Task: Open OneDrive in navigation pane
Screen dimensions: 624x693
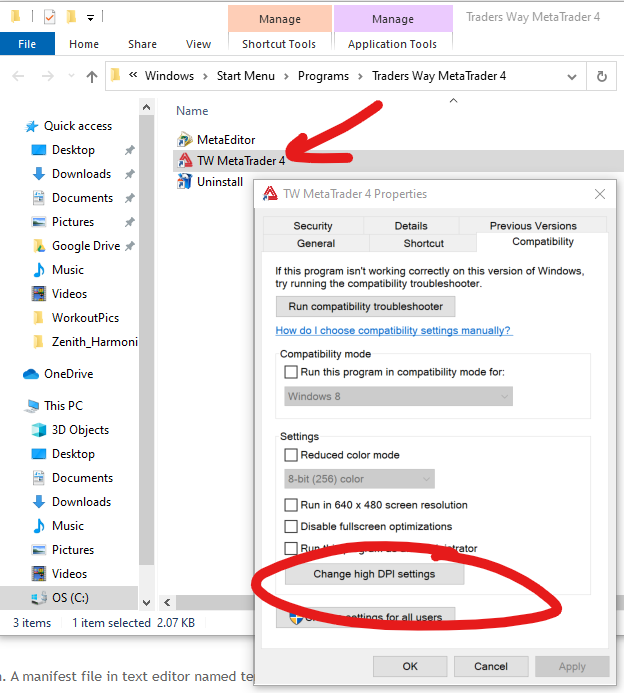Action: coord(58,374)
